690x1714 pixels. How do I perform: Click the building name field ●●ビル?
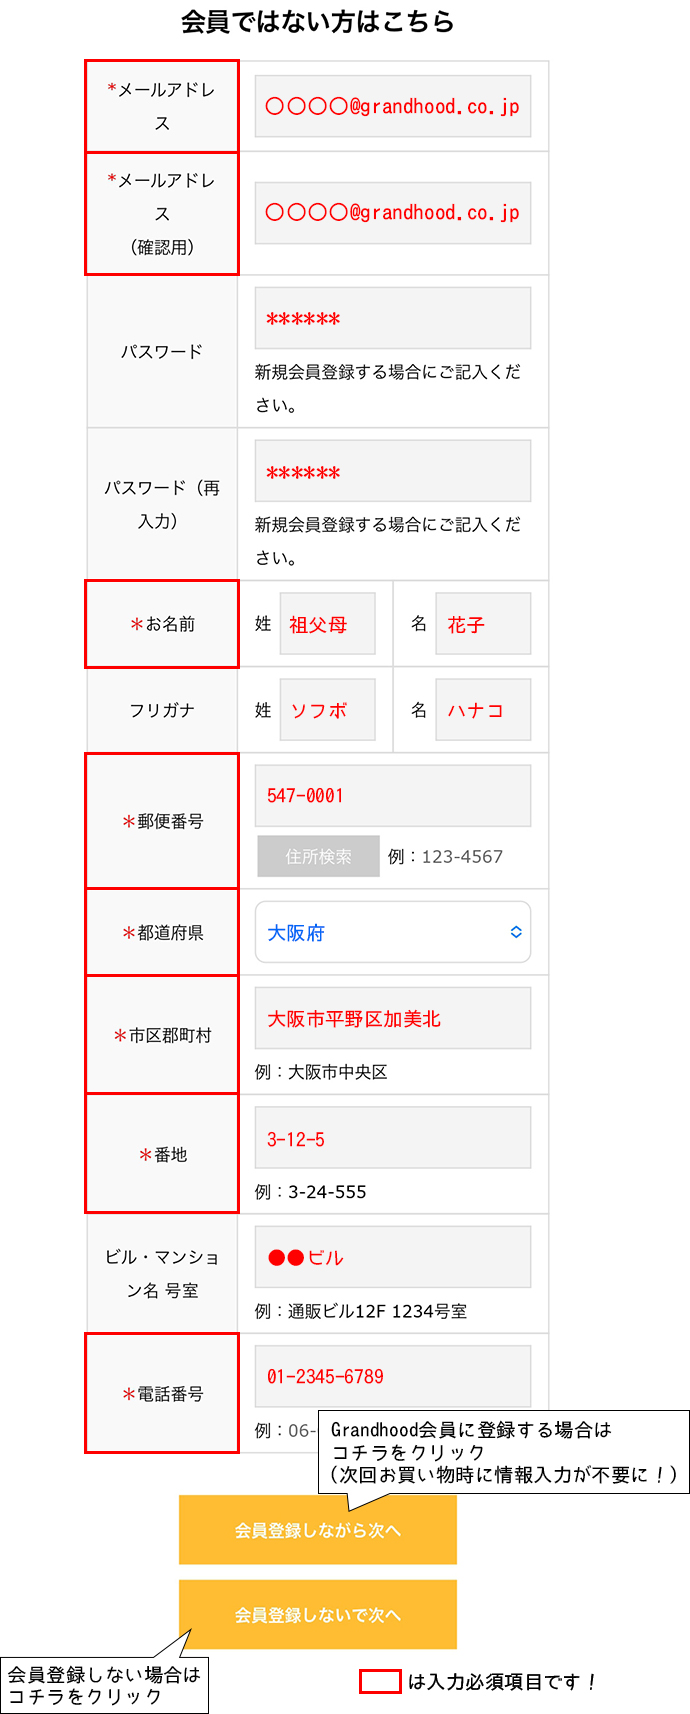(393, 1257)
